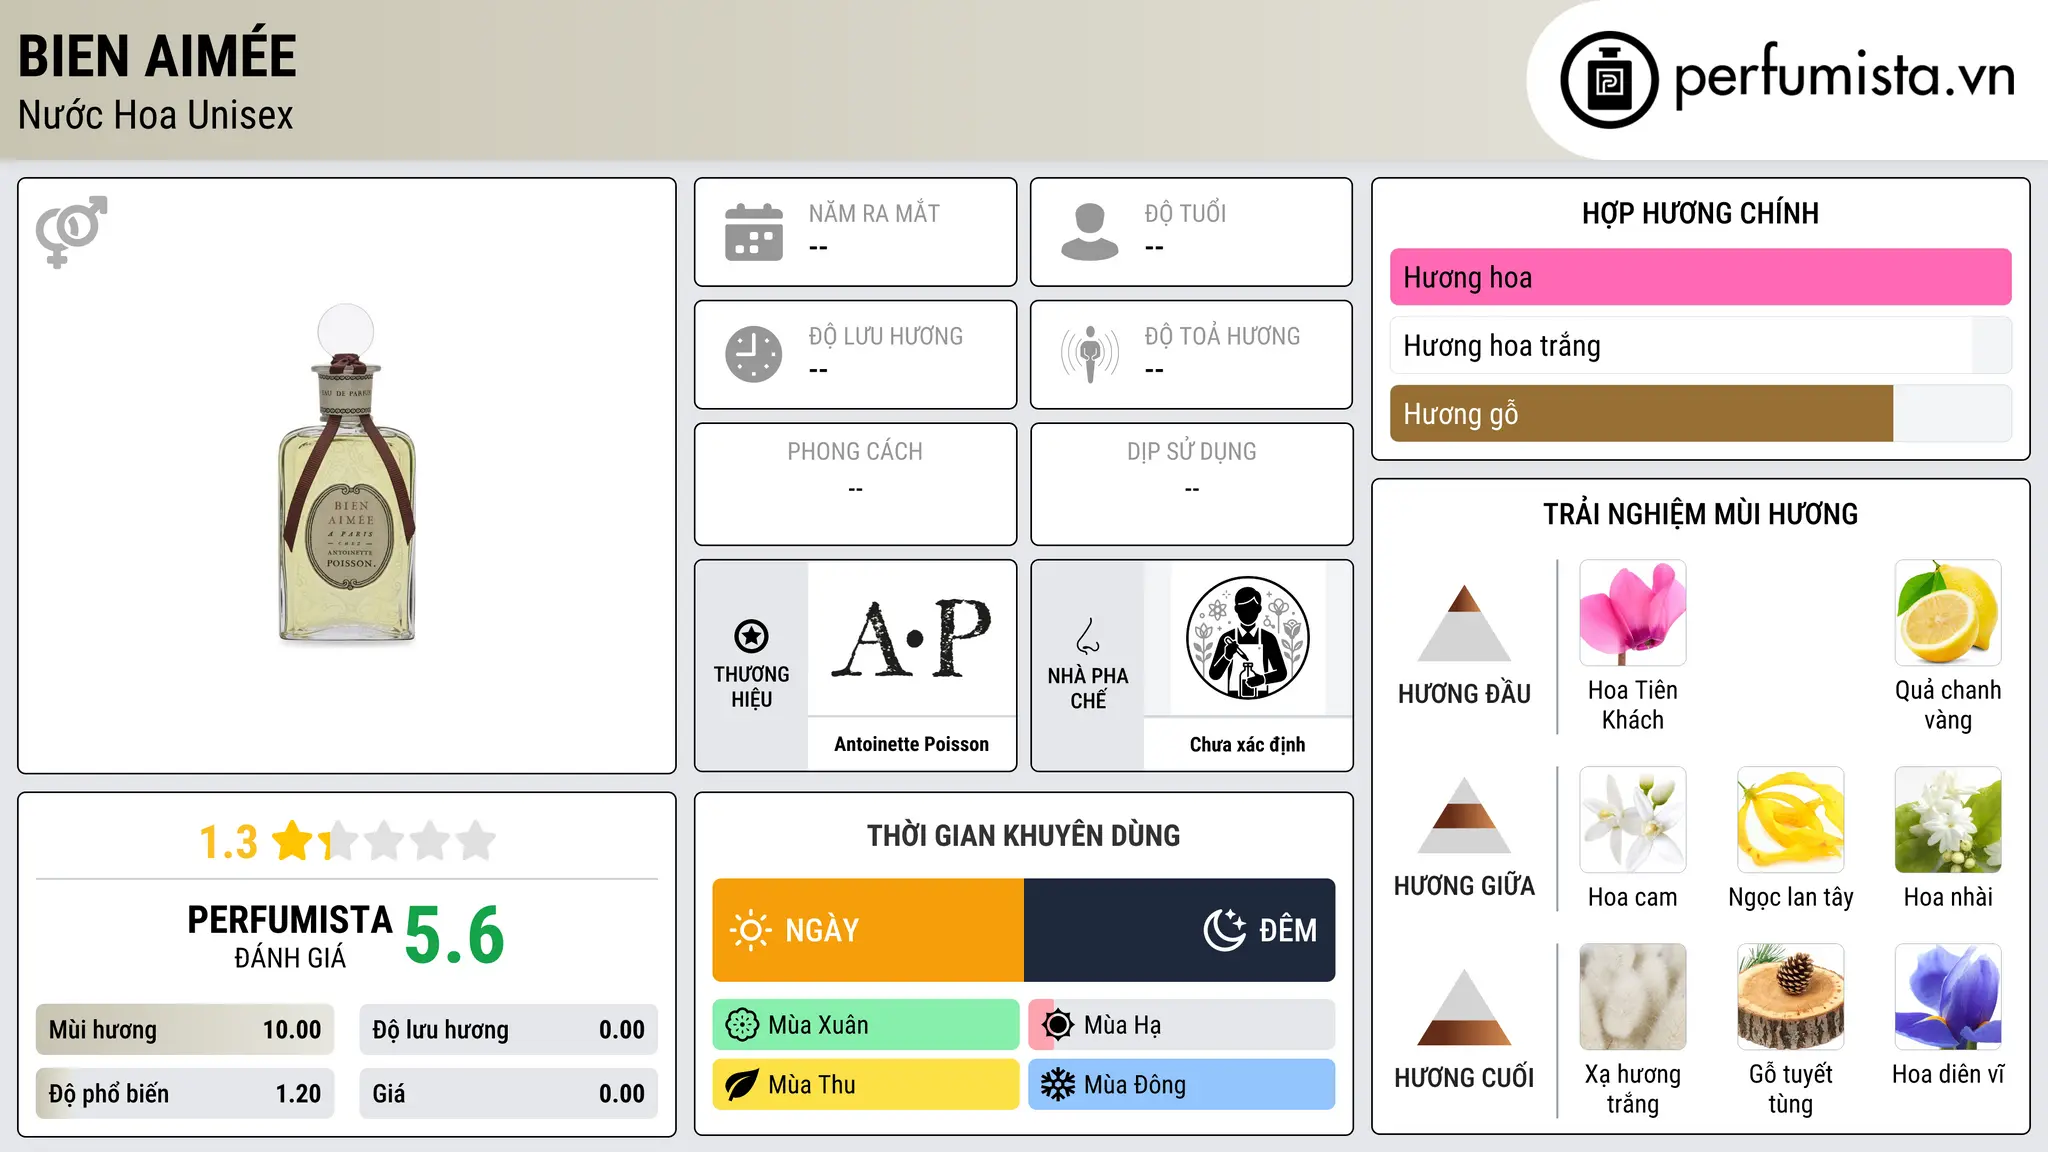Click the leaf icon for Mùa Thu

point(742,1085)
